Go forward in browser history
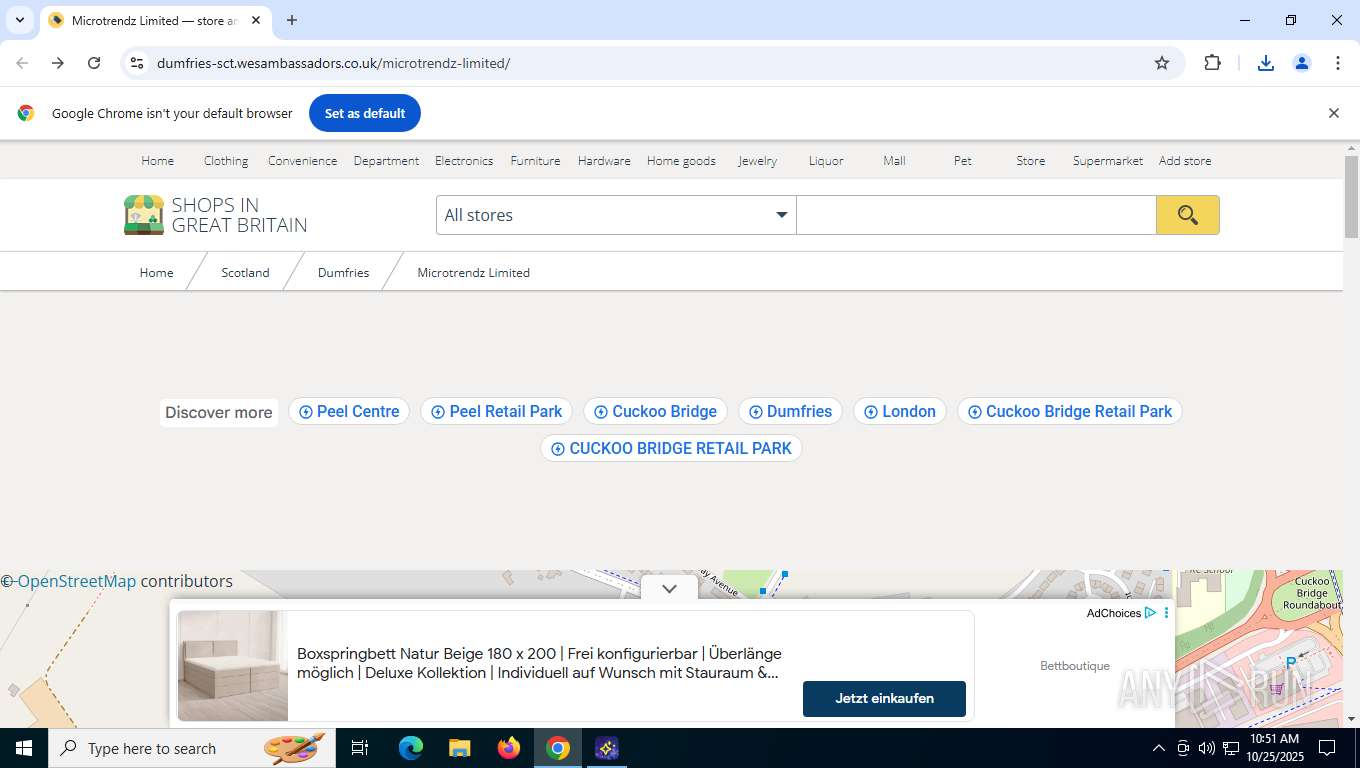The width and height of the screenshot is (1360, 768). tap(58, 63)
